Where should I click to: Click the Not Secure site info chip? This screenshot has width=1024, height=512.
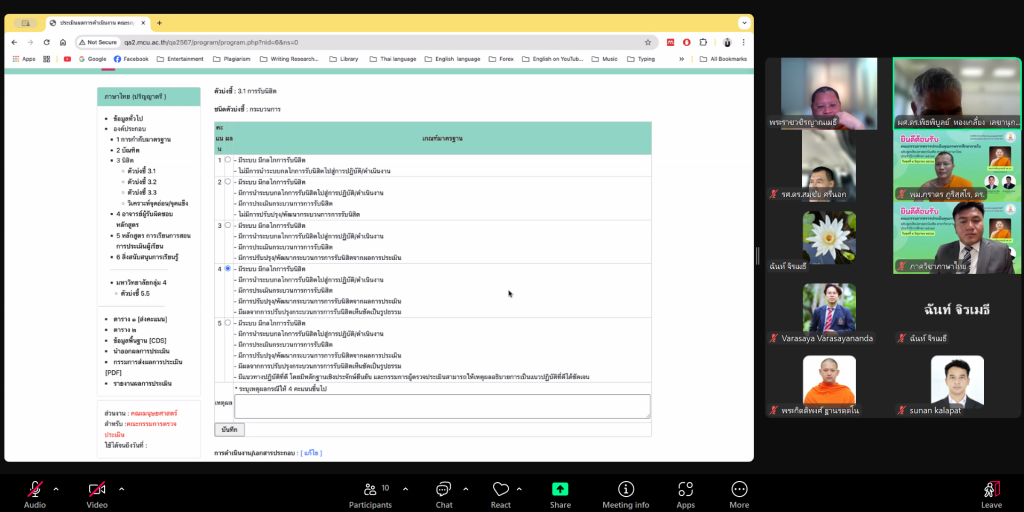[98, 42]
